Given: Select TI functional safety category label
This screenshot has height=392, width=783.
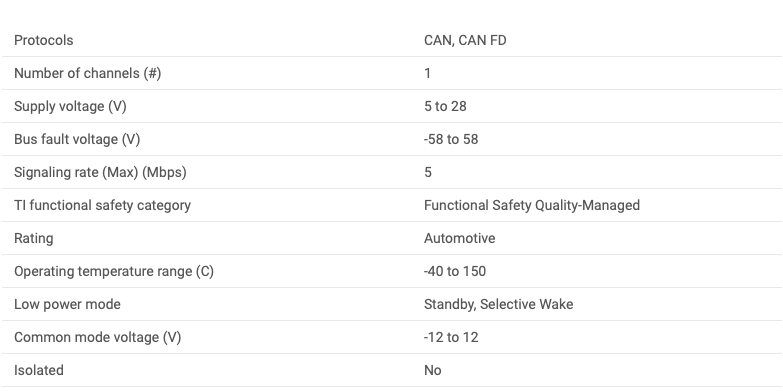Looking at the screenshot, I should coord(102,205).
